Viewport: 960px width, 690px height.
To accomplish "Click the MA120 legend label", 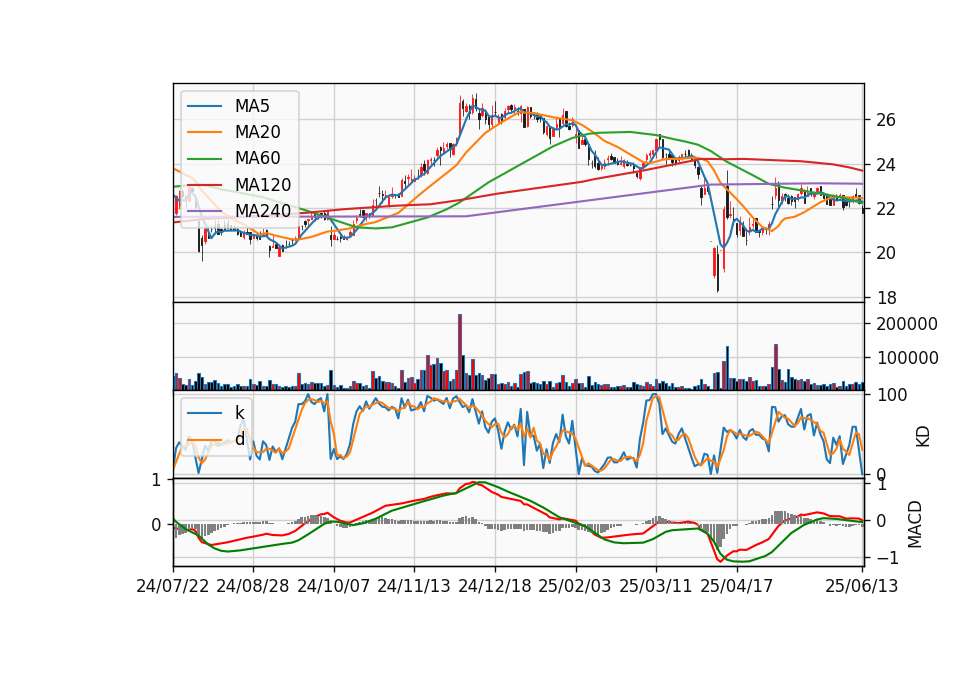I will click(263, 184).
